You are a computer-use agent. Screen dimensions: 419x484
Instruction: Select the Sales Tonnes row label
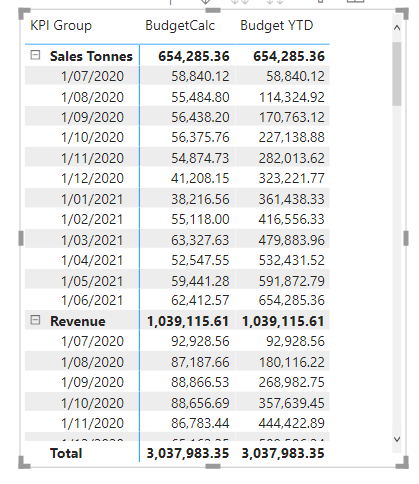tap(91, 56)
